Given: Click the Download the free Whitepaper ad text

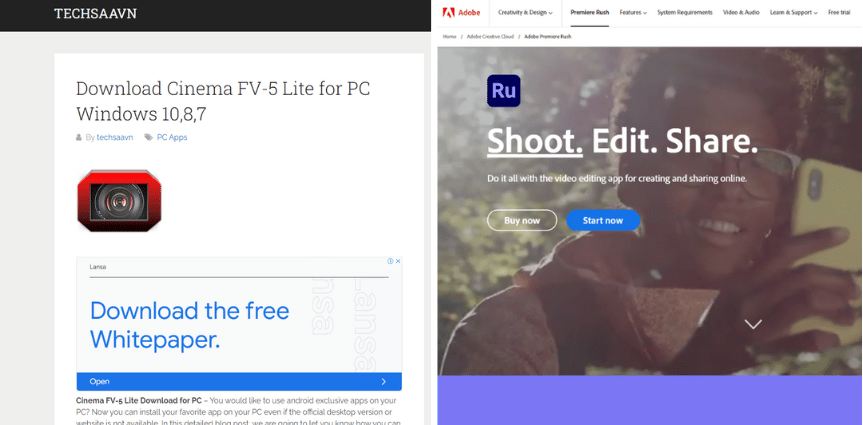Looking at the screenshot, I should click(189, 325).
